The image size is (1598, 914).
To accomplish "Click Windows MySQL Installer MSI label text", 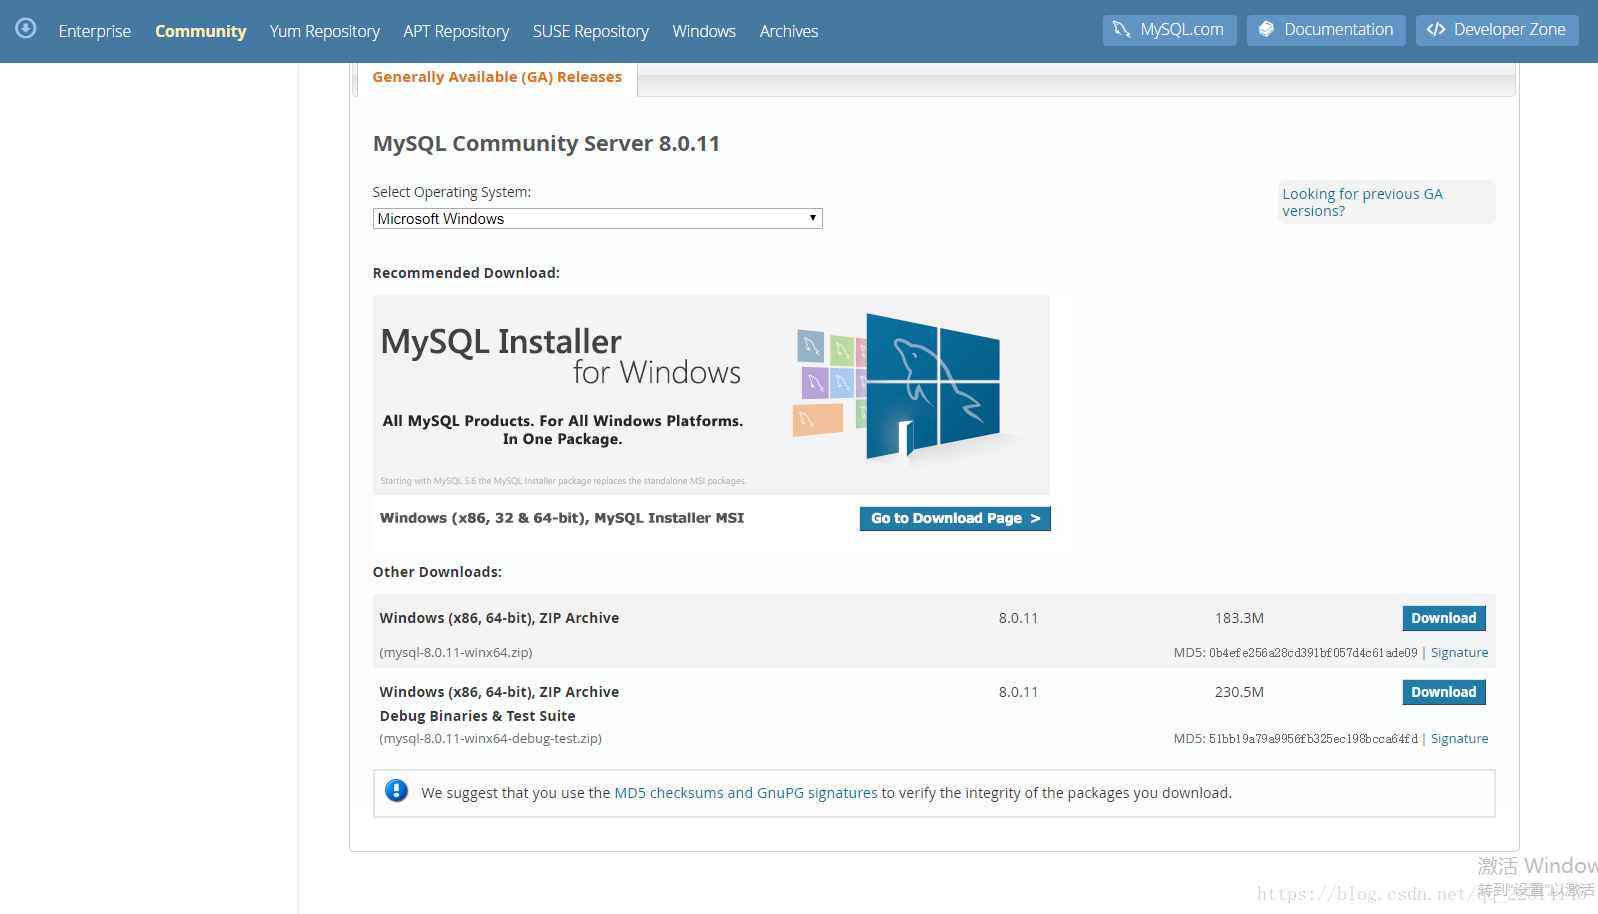I will 562,518.
